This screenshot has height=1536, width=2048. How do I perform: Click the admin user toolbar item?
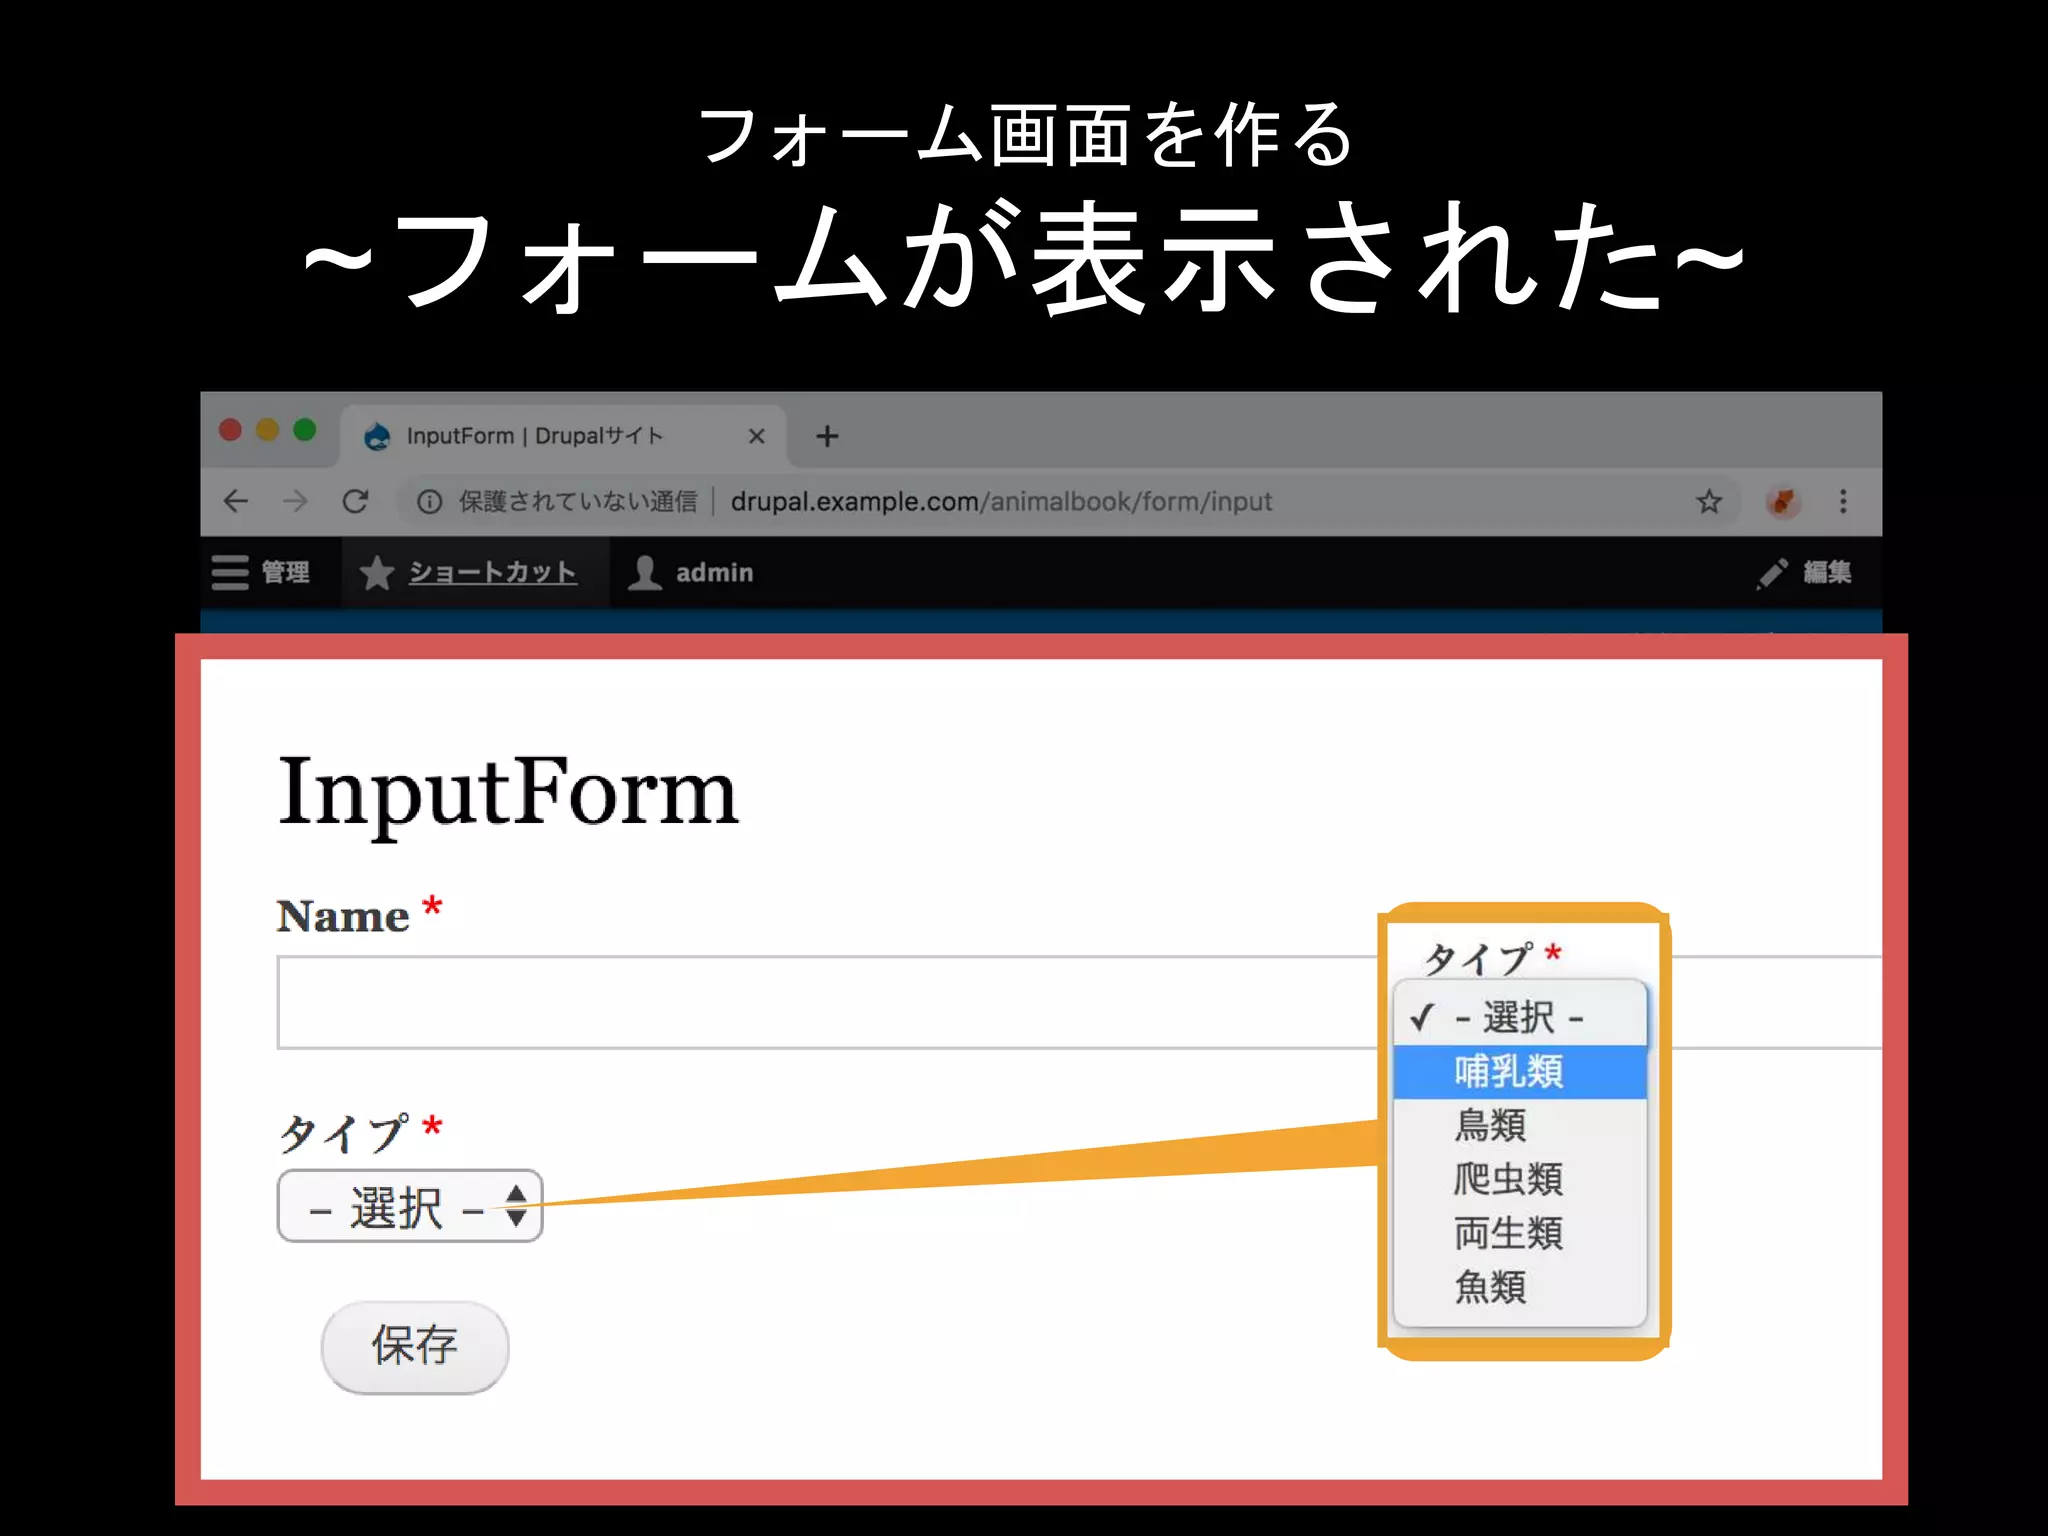[691, 572]
